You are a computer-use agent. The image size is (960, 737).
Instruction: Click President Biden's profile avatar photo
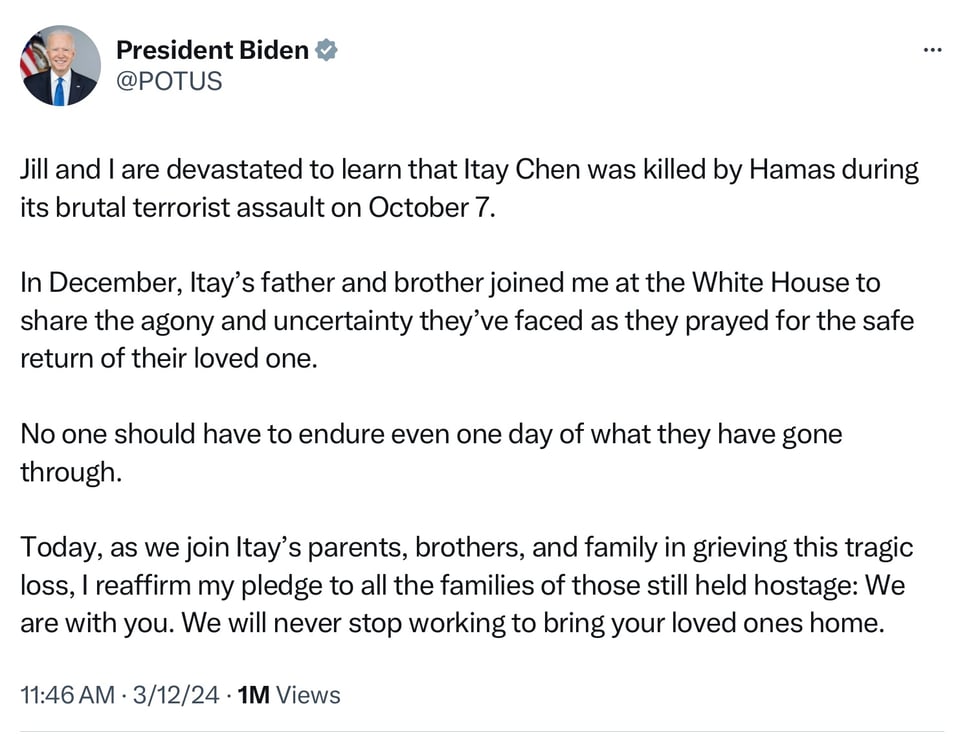coord(60,66)
